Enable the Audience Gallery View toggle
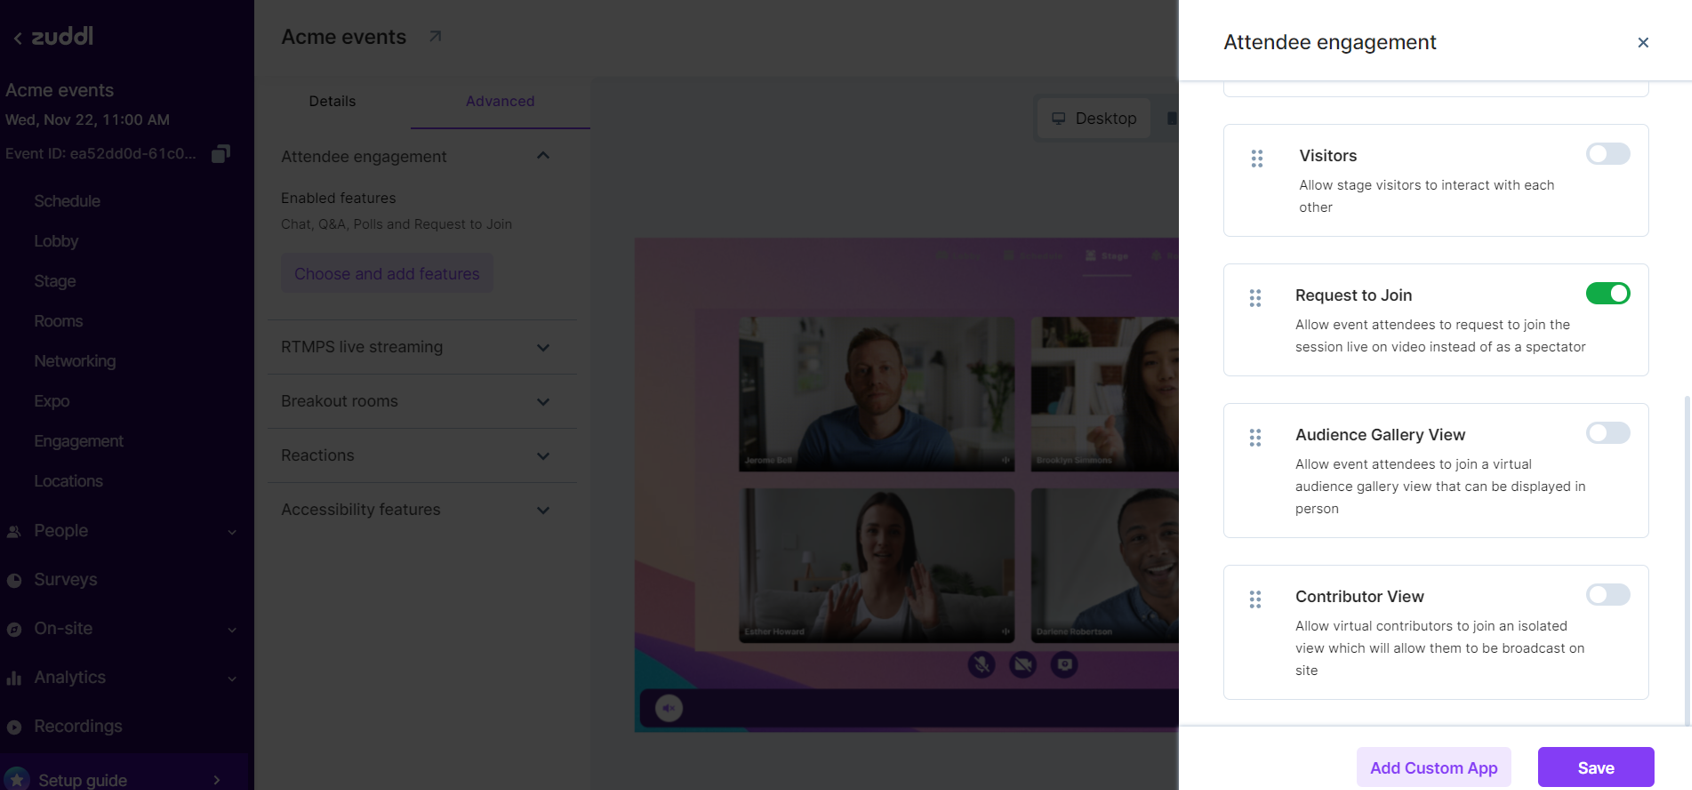 [1608, 433]
